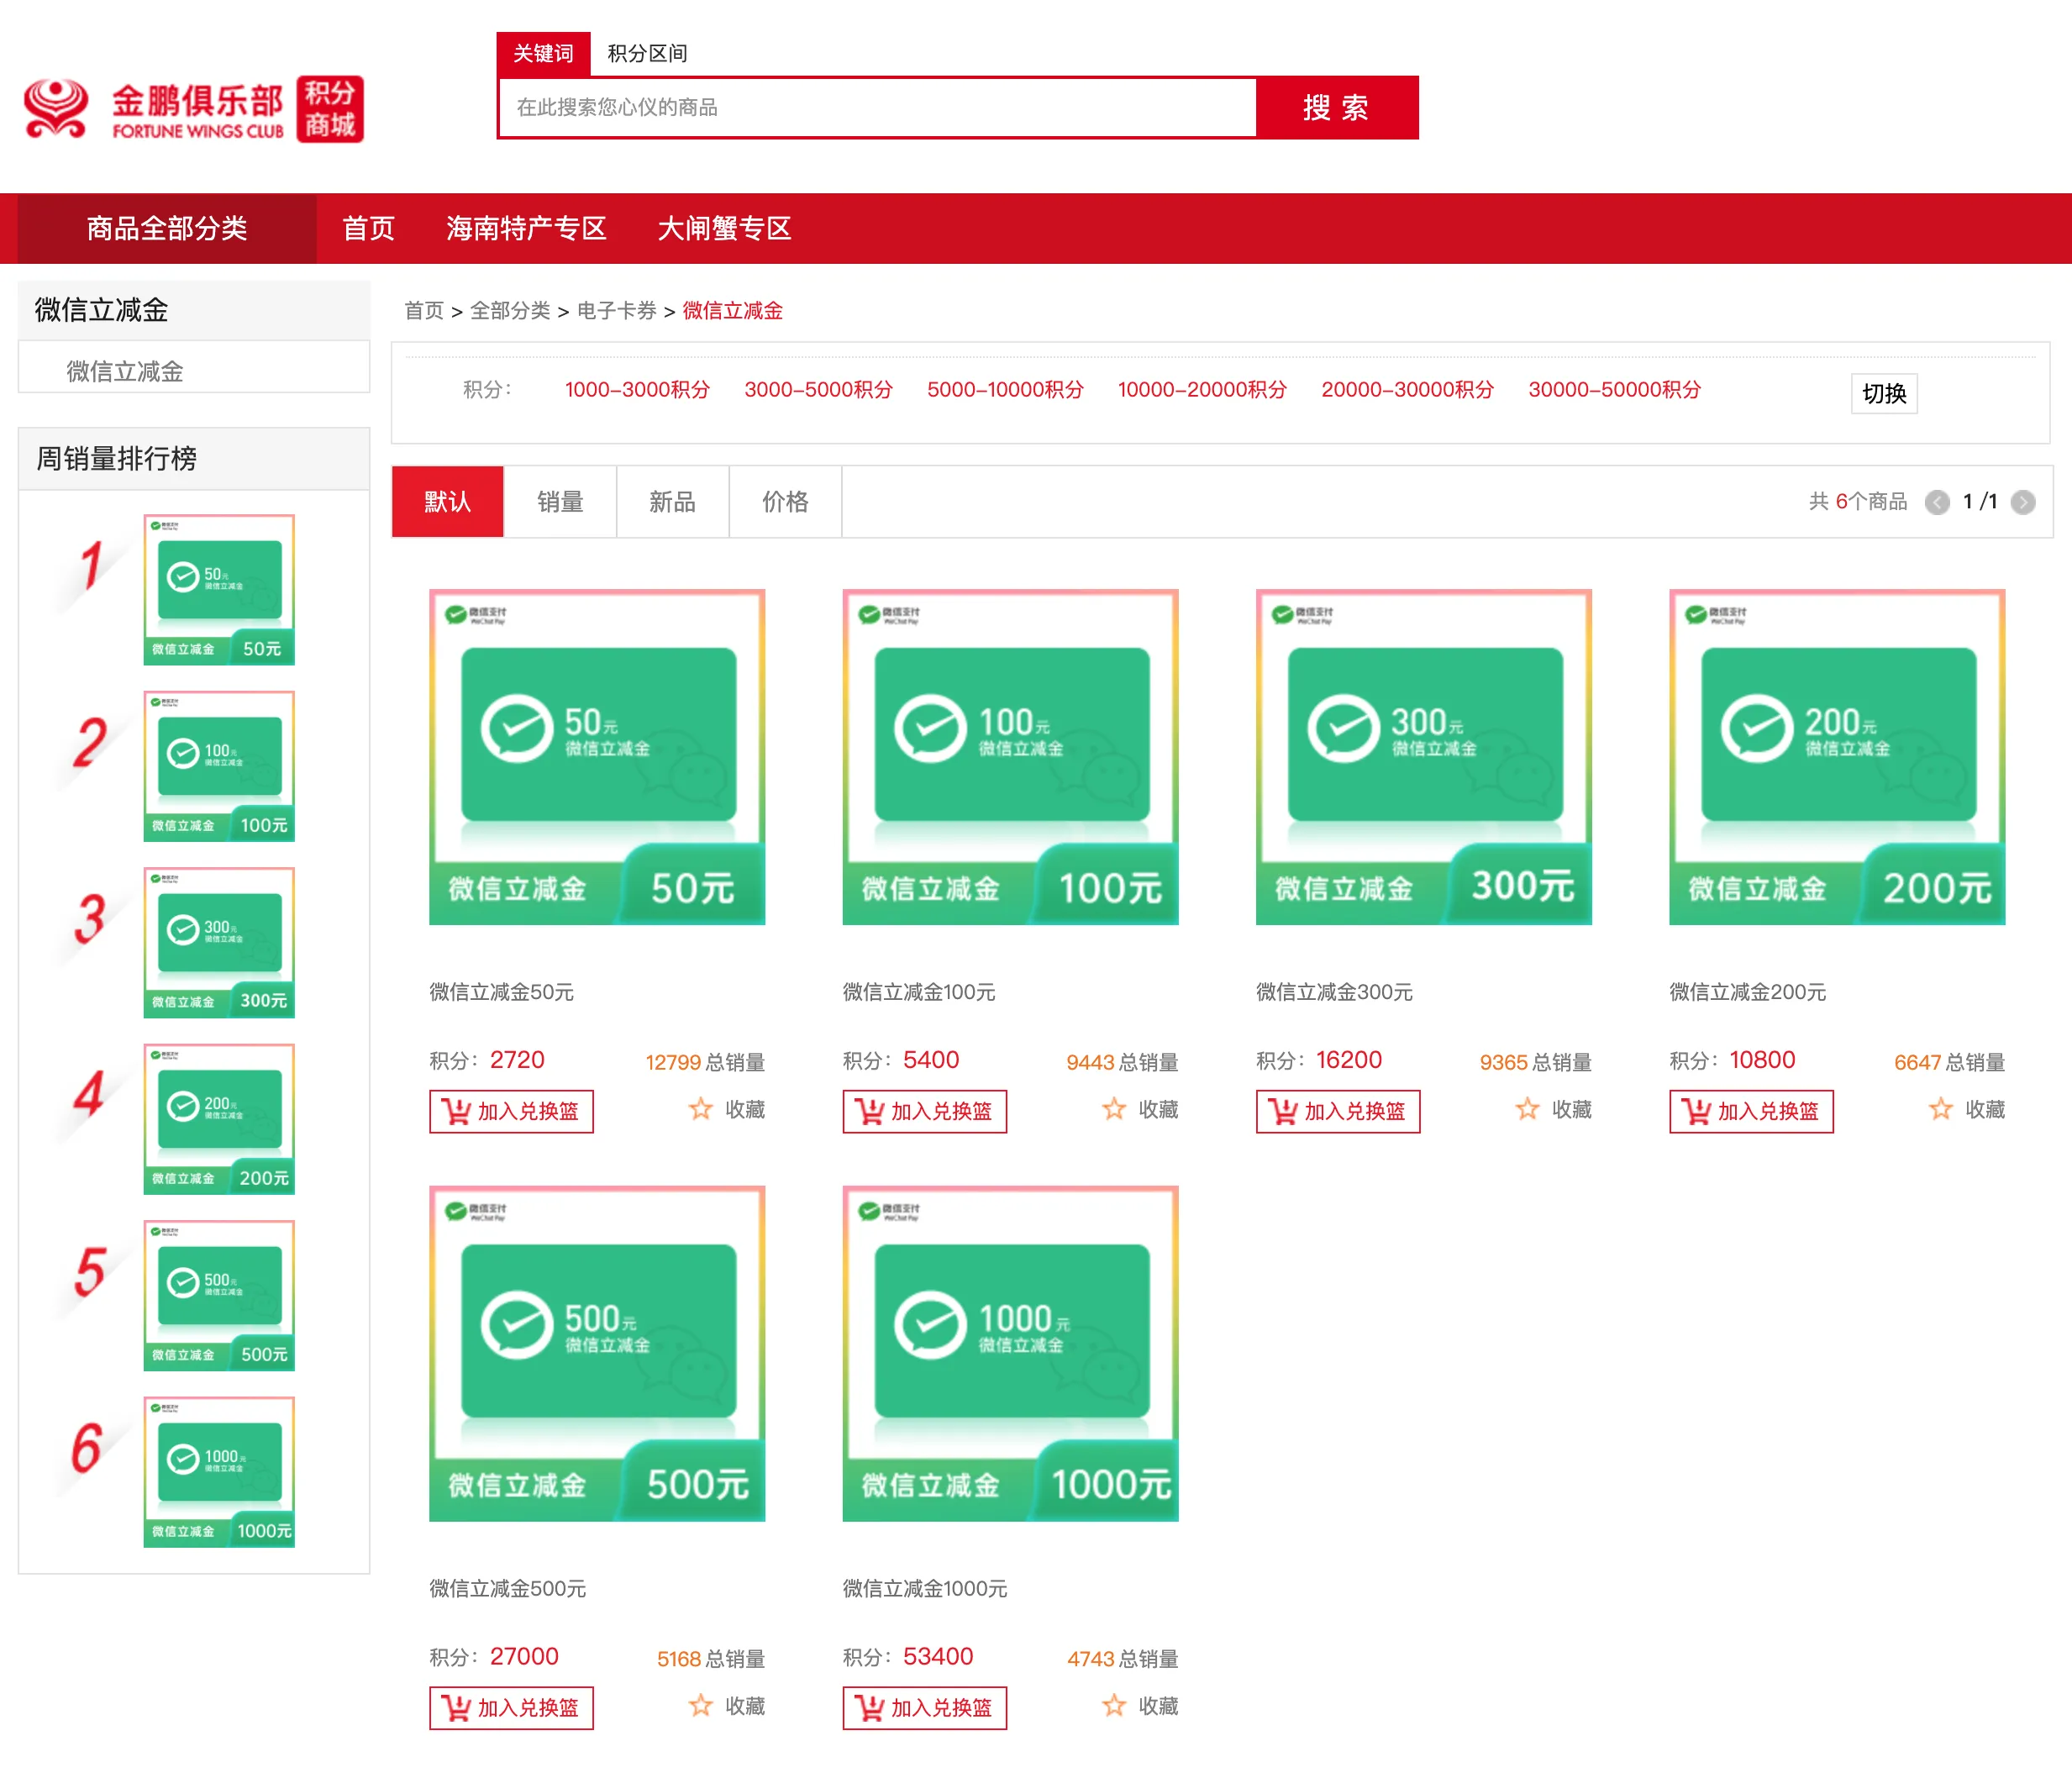Focus the product search input field
The height and width of the screenshot is (1778, 2072).
point(877,108)
